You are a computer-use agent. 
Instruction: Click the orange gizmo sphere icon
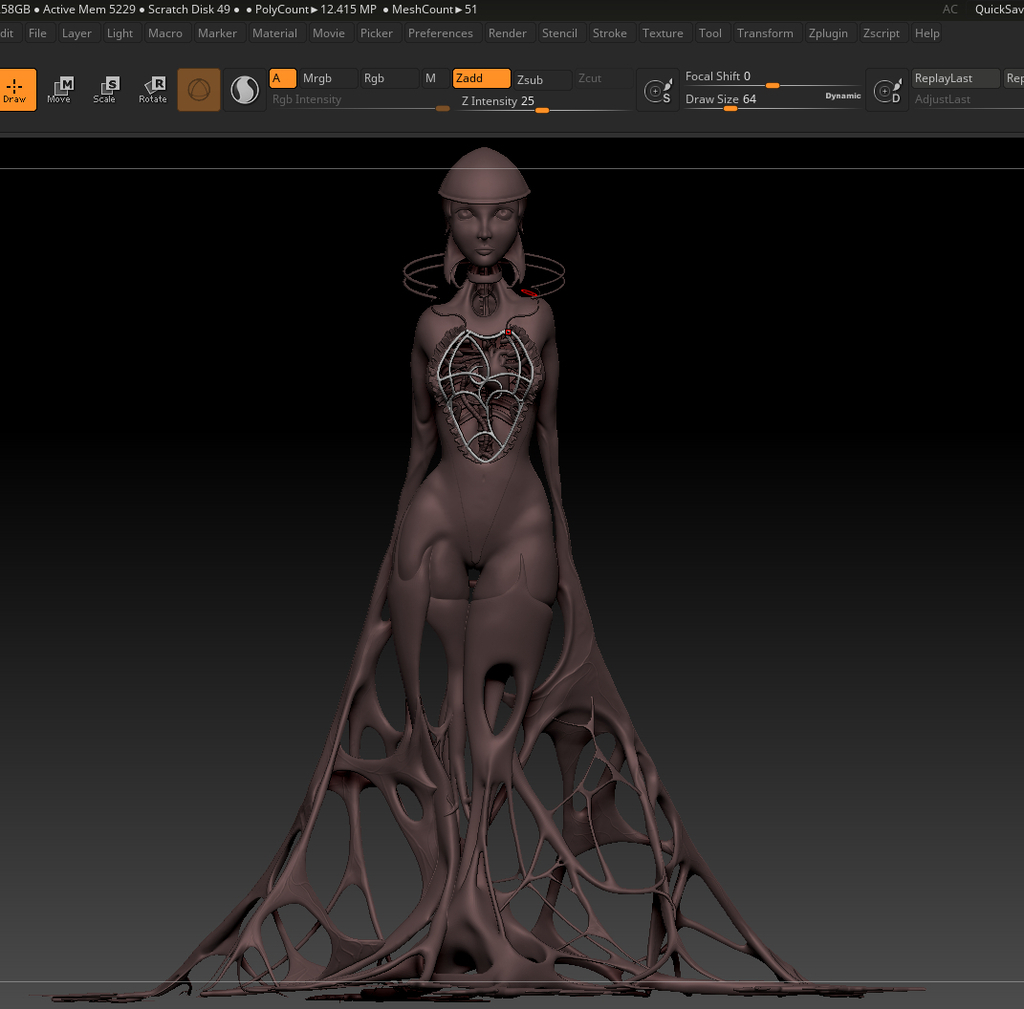pyautogui.click(x=199, y=90)
